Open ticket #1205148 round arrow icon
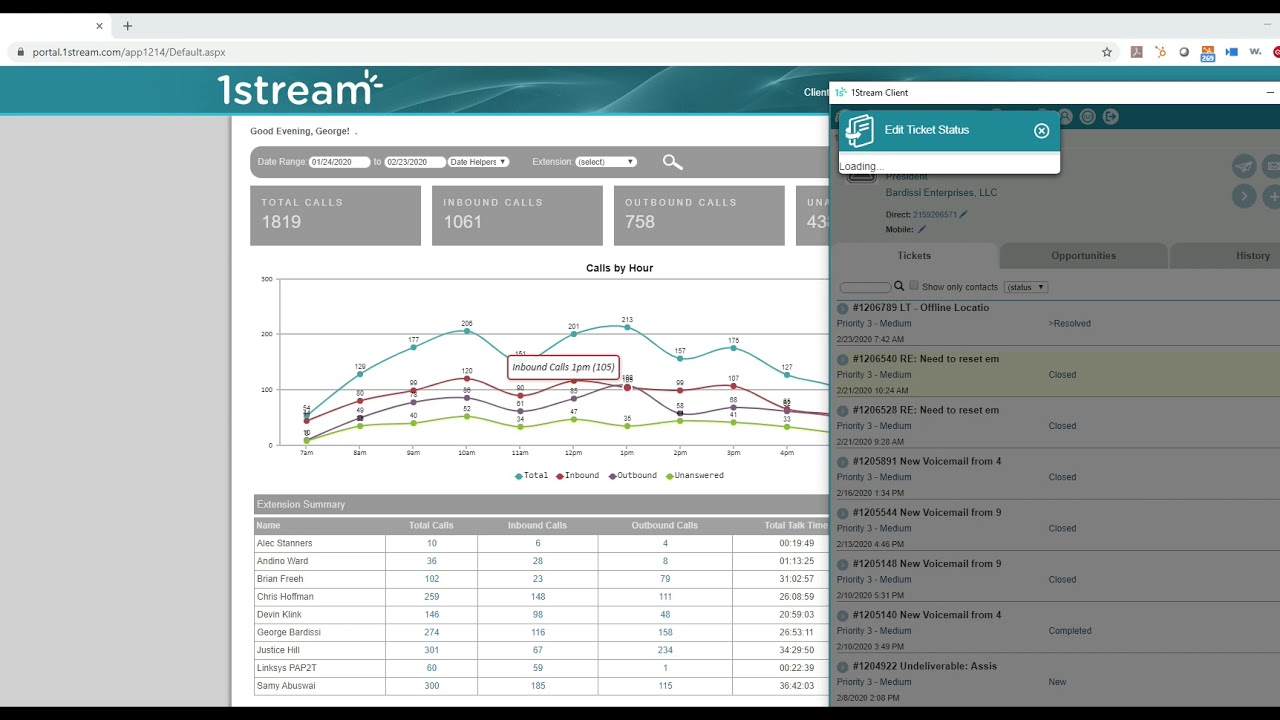 843,564
